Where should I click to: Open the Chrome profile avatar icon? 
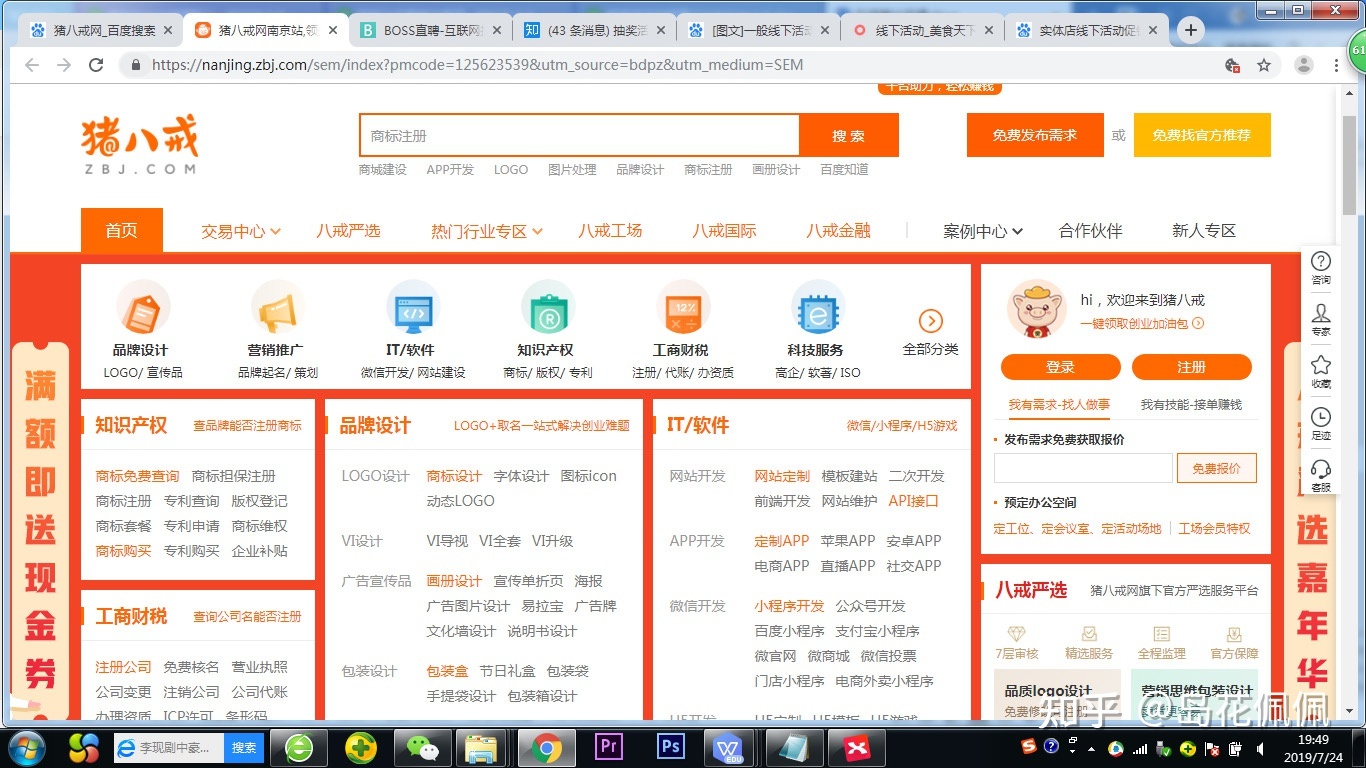(x=1303, y=65)
